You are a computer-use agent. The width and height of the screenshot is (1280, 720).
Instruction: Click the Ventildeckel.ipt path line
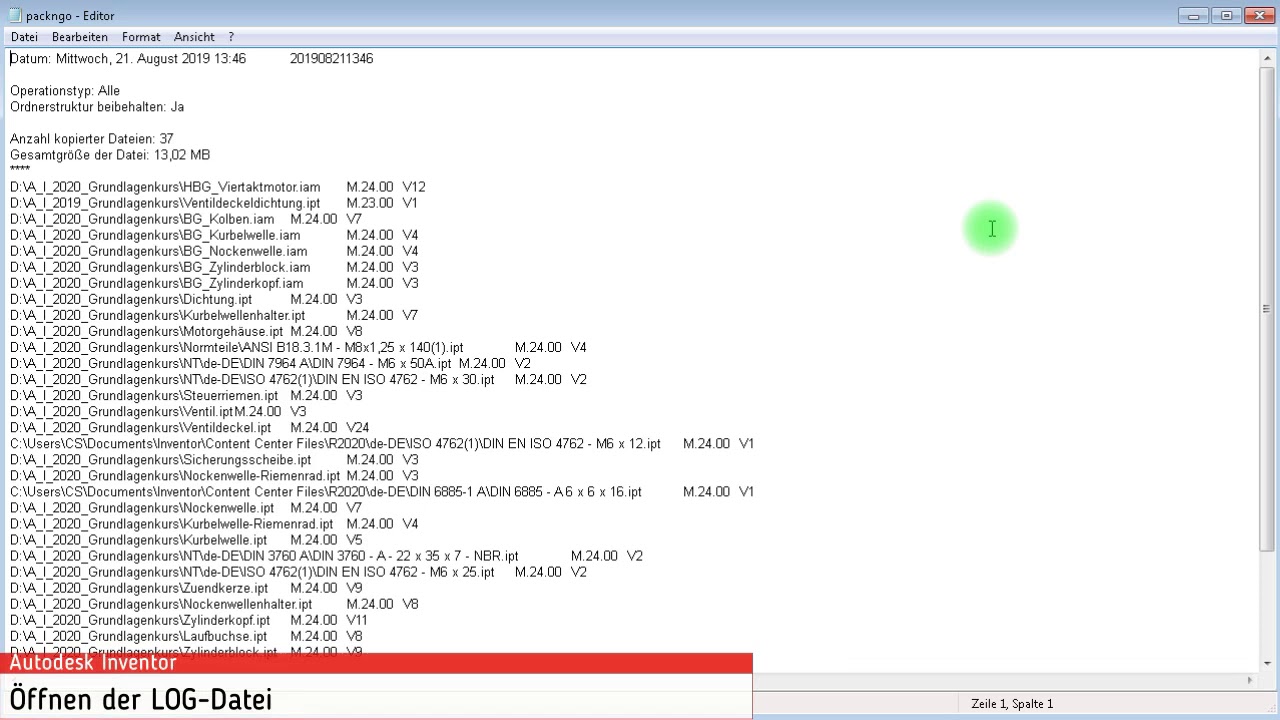[x=190, y=427]
